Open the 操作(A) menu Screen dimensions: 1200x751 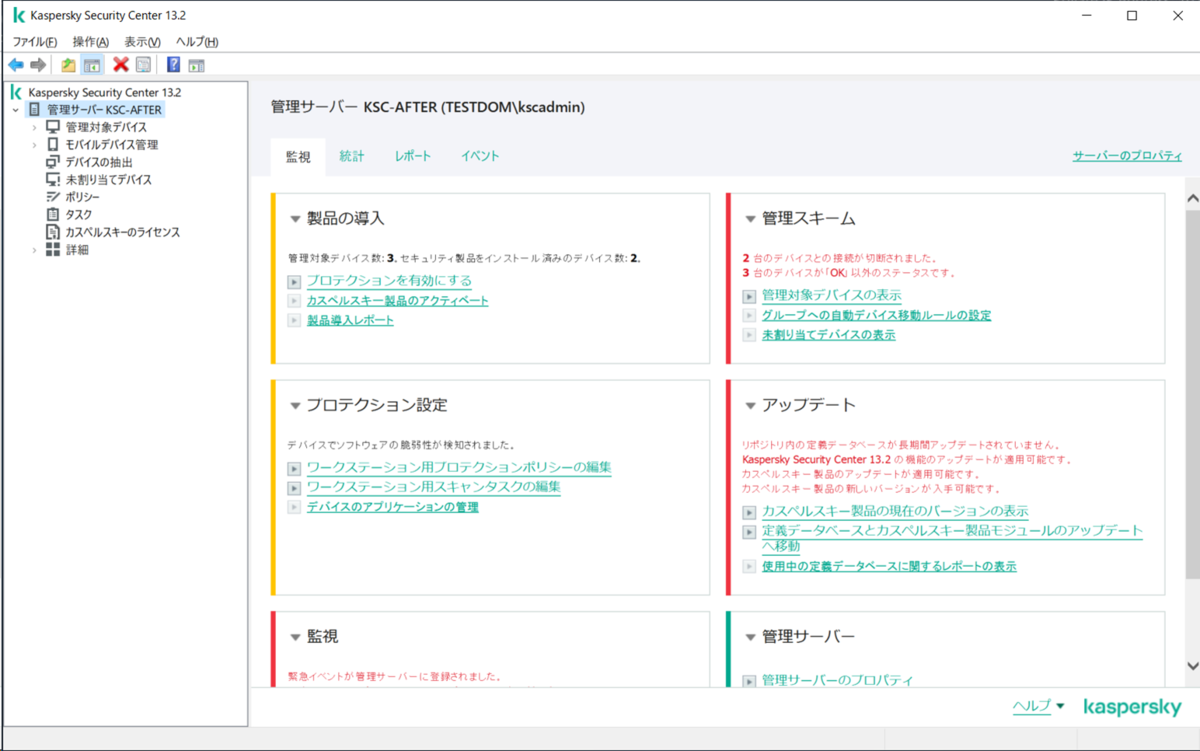click(91, 42)
